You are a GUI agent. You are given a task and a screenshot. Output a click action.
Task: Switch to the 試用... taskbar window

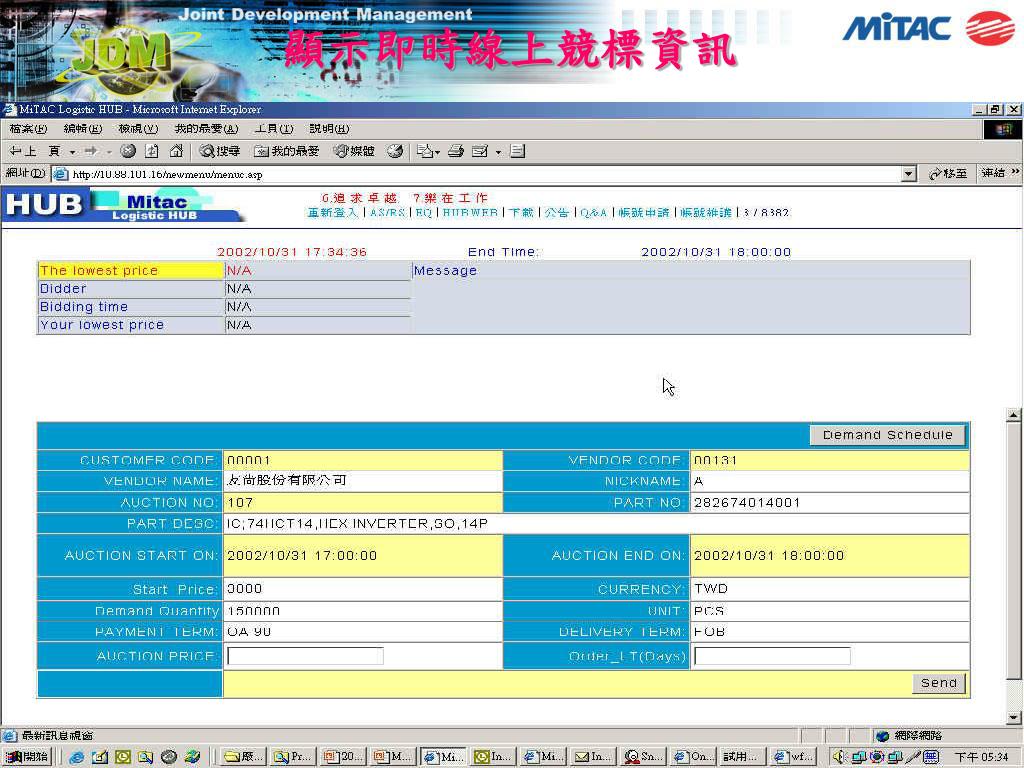click(743, 756)
